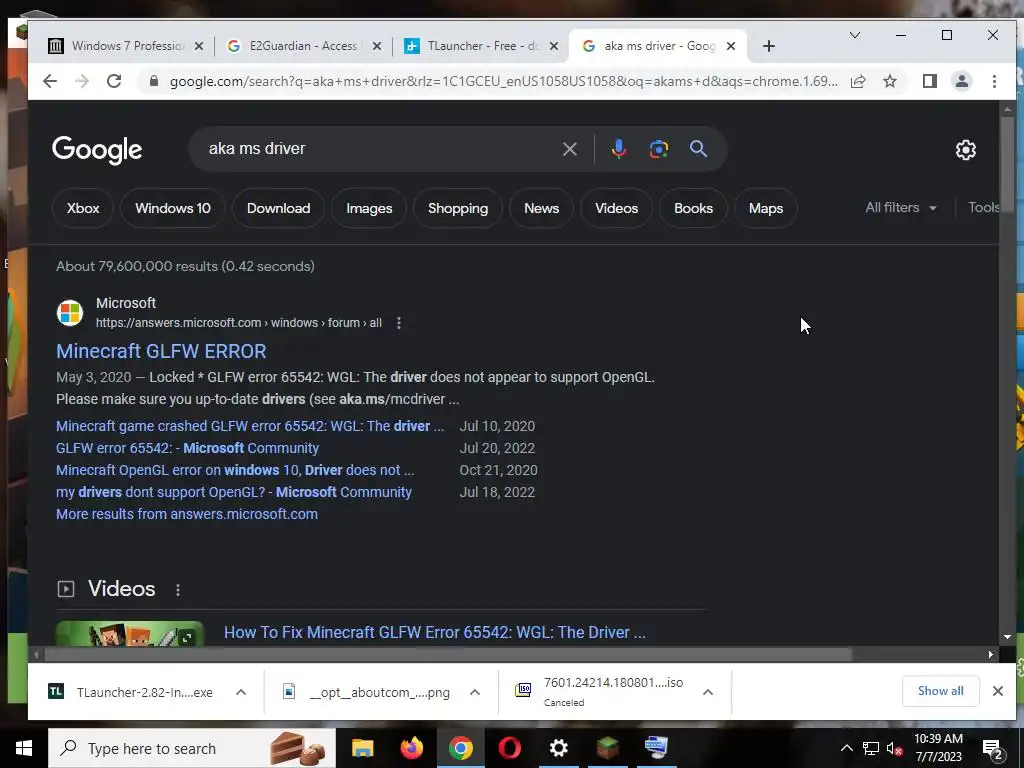Open the Videos section options menu

[178, 590]
